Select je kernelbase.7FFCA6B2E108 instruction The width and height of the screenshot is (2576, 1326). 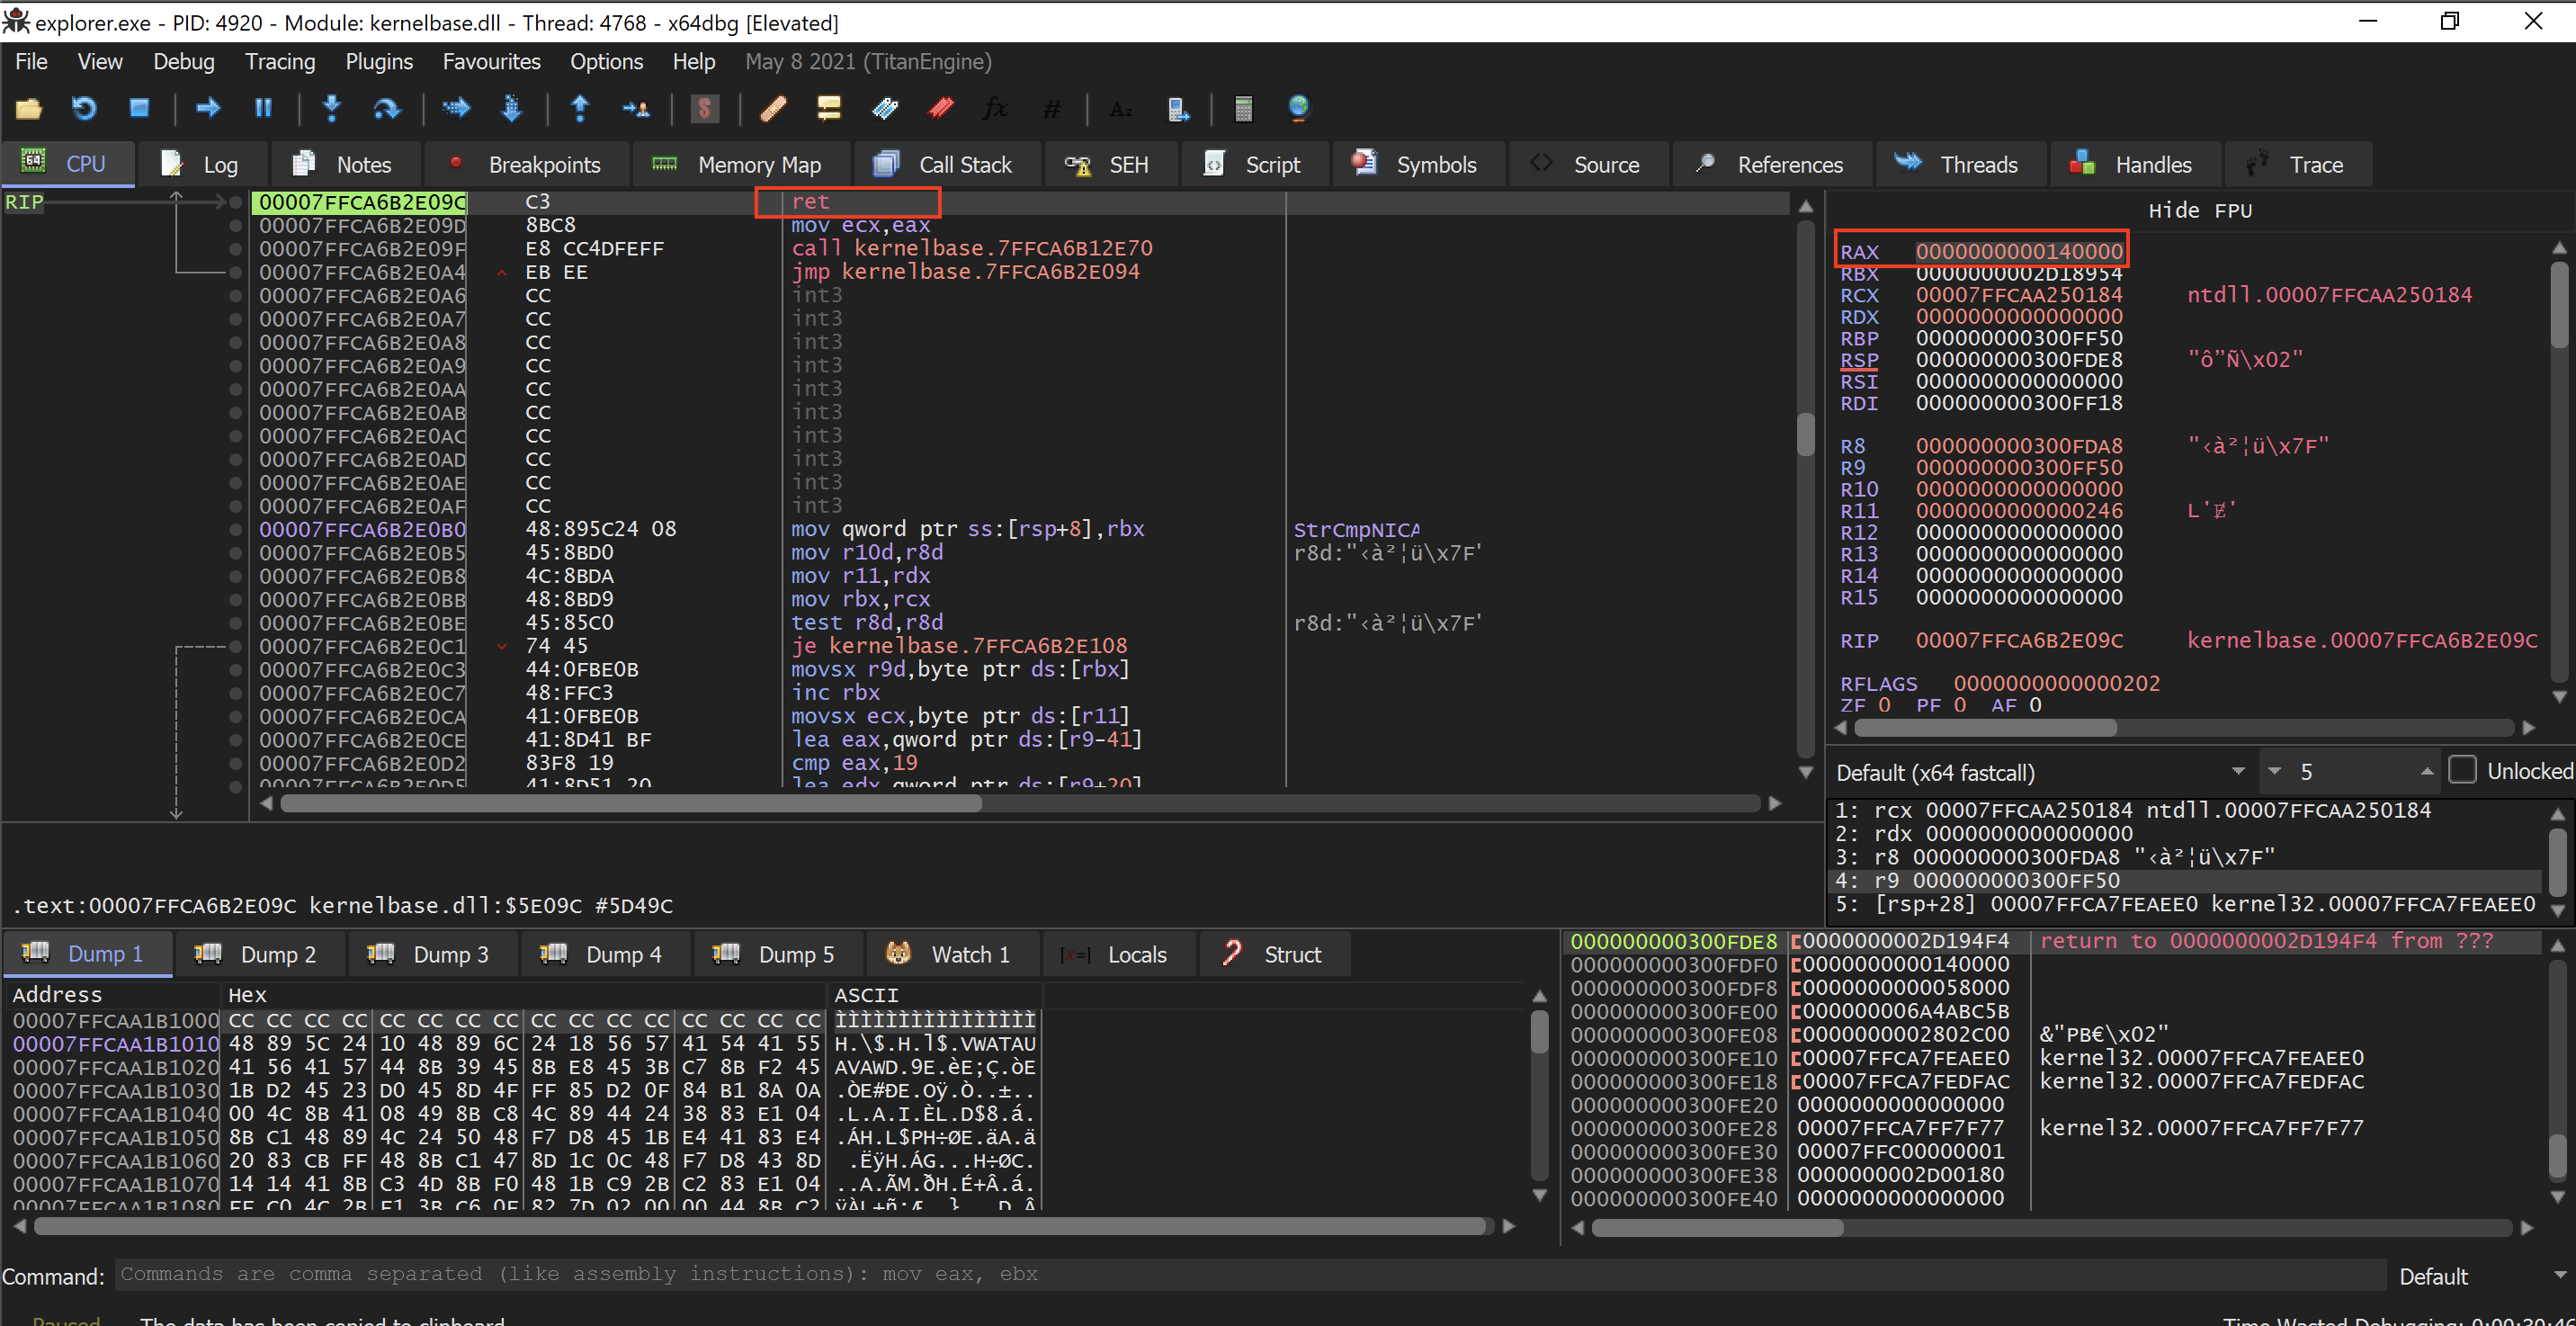pos(958,647)
